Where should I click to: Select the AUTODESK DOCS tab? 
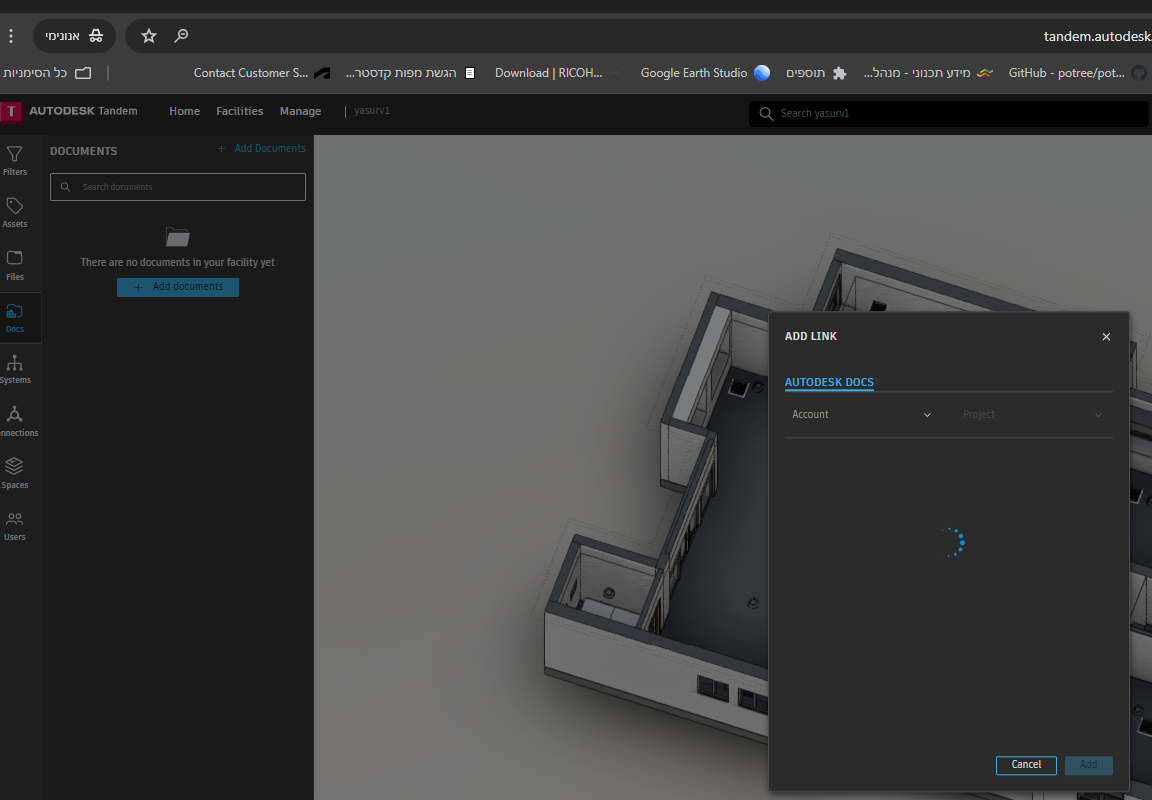click(829, 382)
